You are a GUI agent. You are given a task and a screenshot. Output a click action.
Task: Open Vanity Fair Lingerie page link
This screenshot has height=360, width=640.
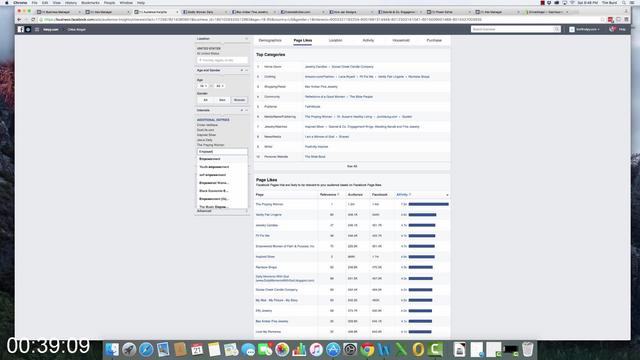tap(269, 215)
